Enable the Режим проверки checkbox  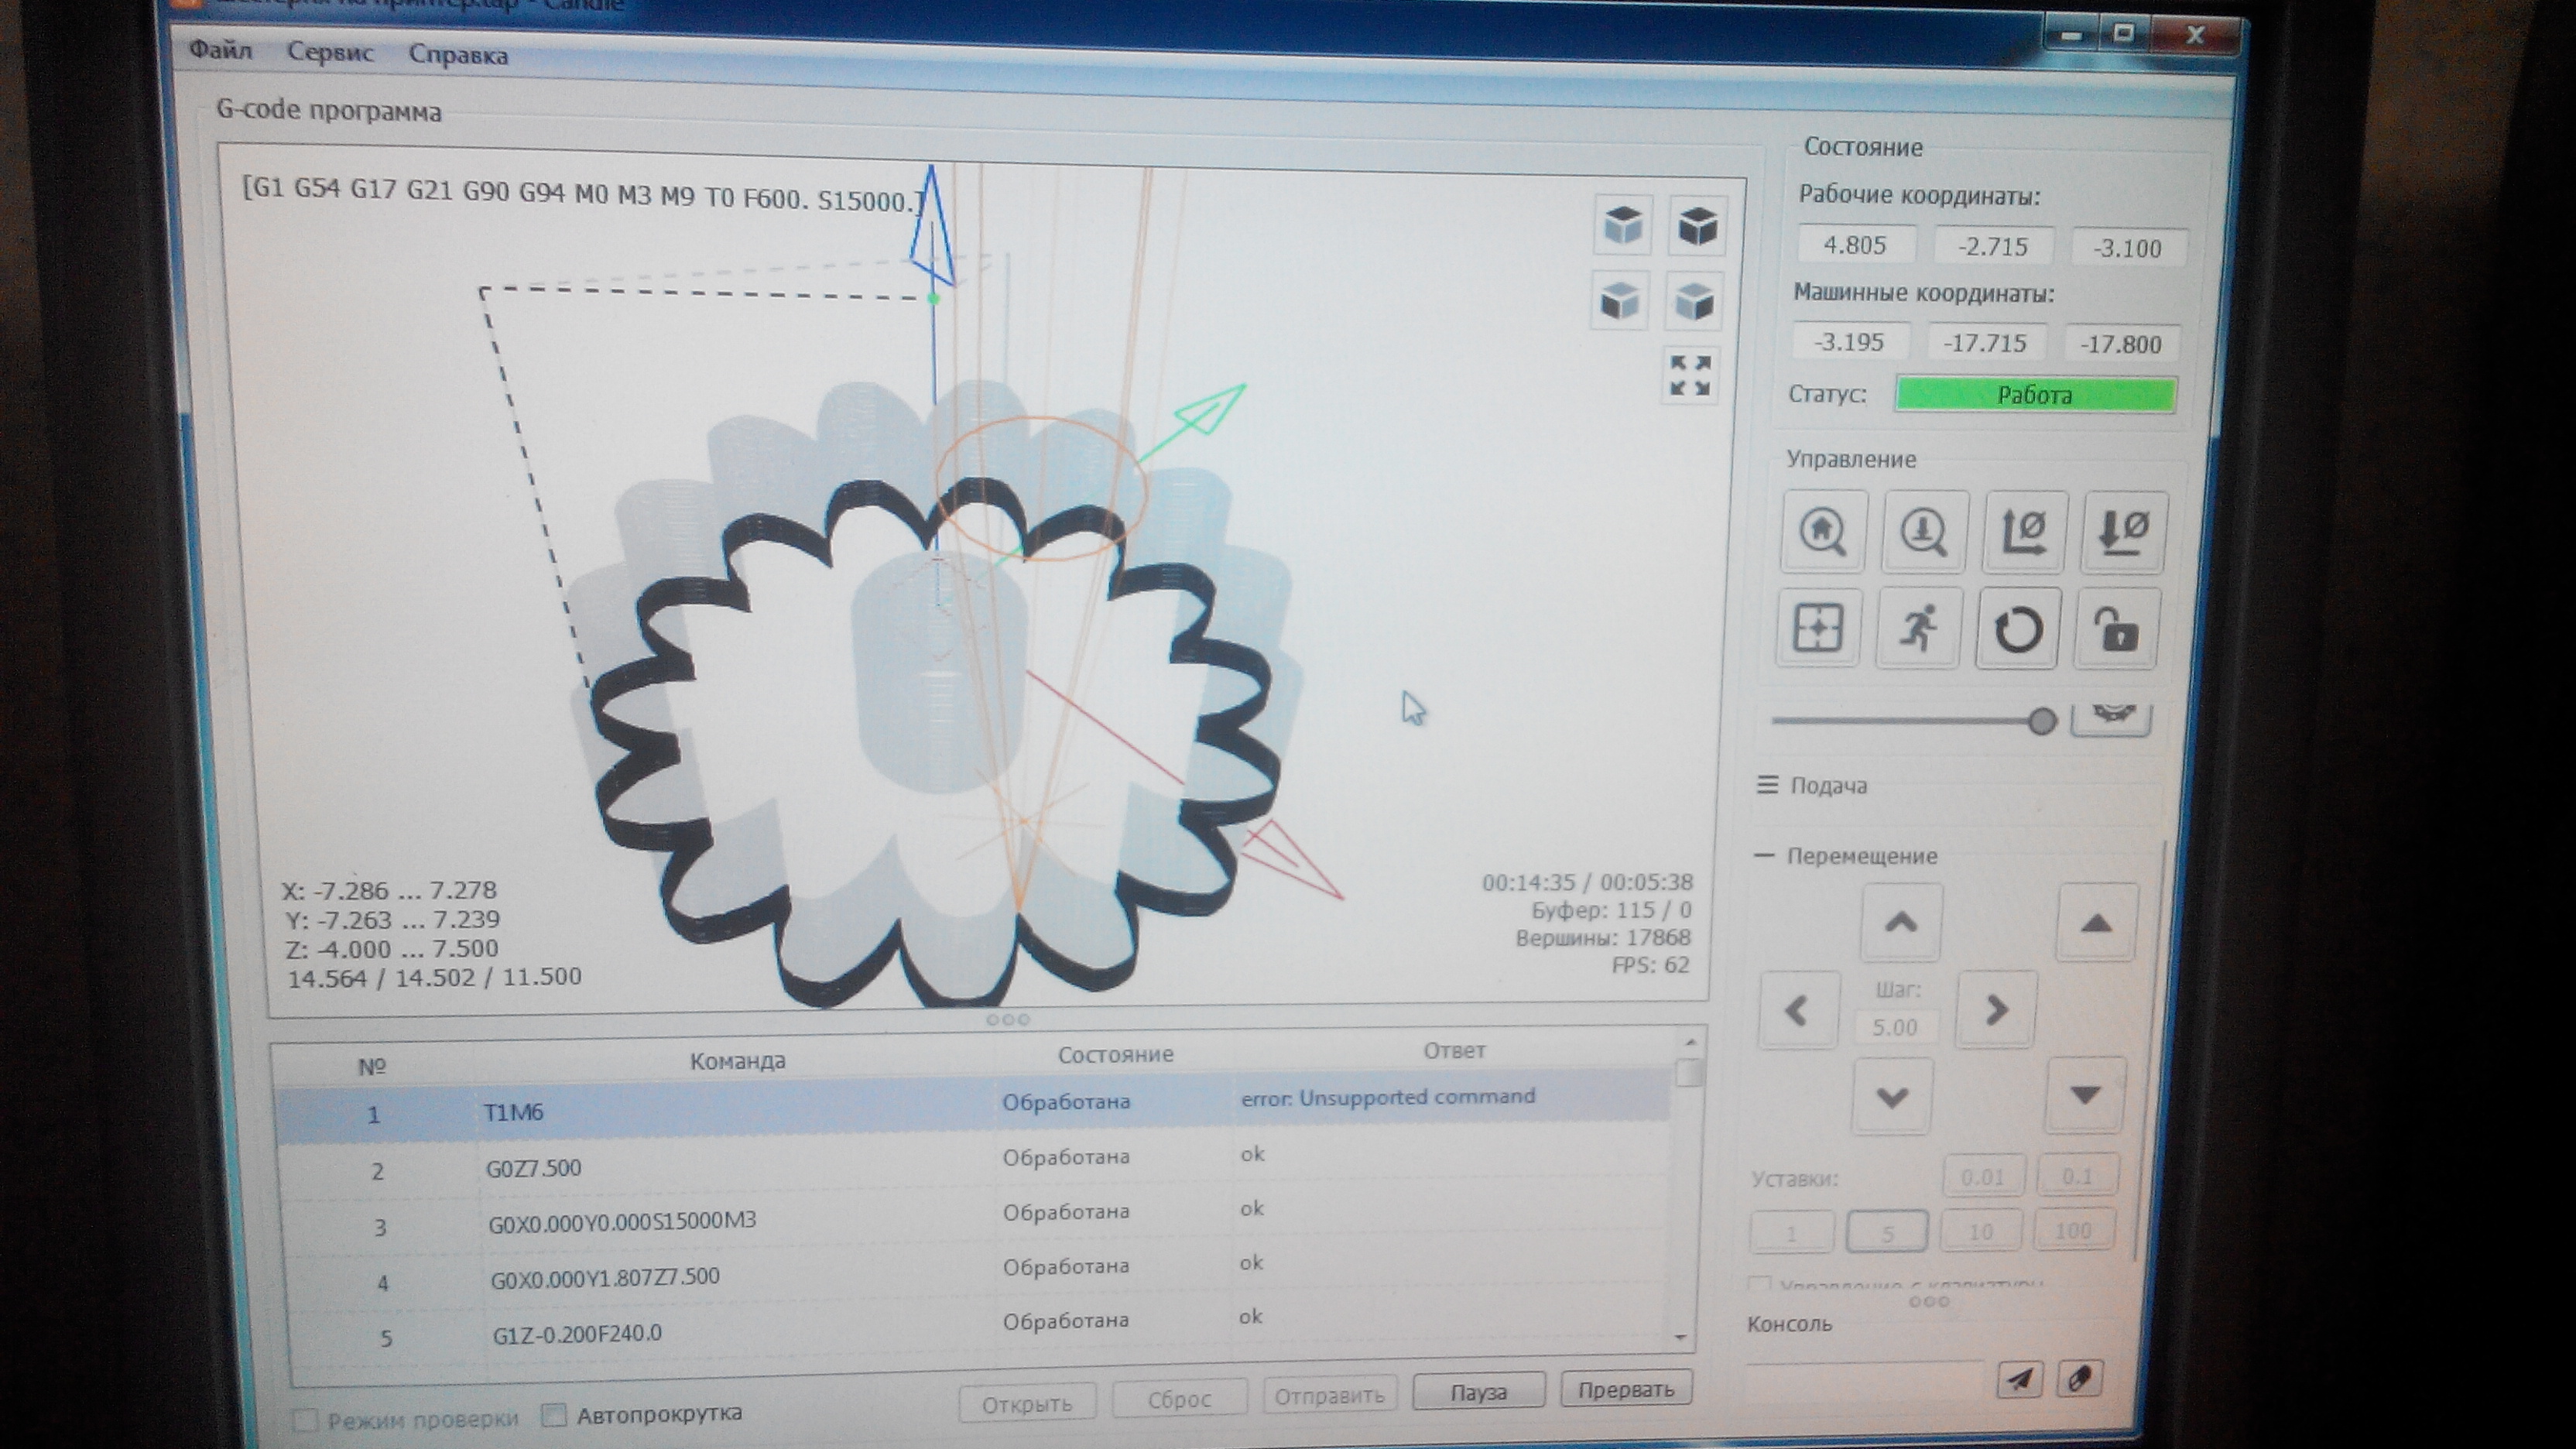tap(305, 1419)
